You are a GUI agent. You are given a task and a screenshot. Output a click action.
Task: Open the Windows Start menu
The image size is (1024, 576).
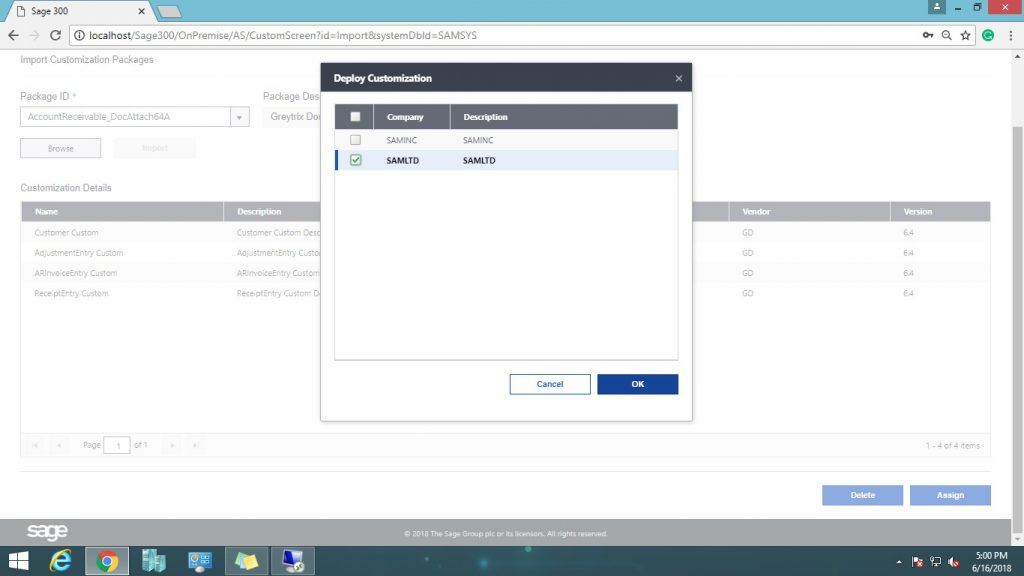[x=18, y=561]
